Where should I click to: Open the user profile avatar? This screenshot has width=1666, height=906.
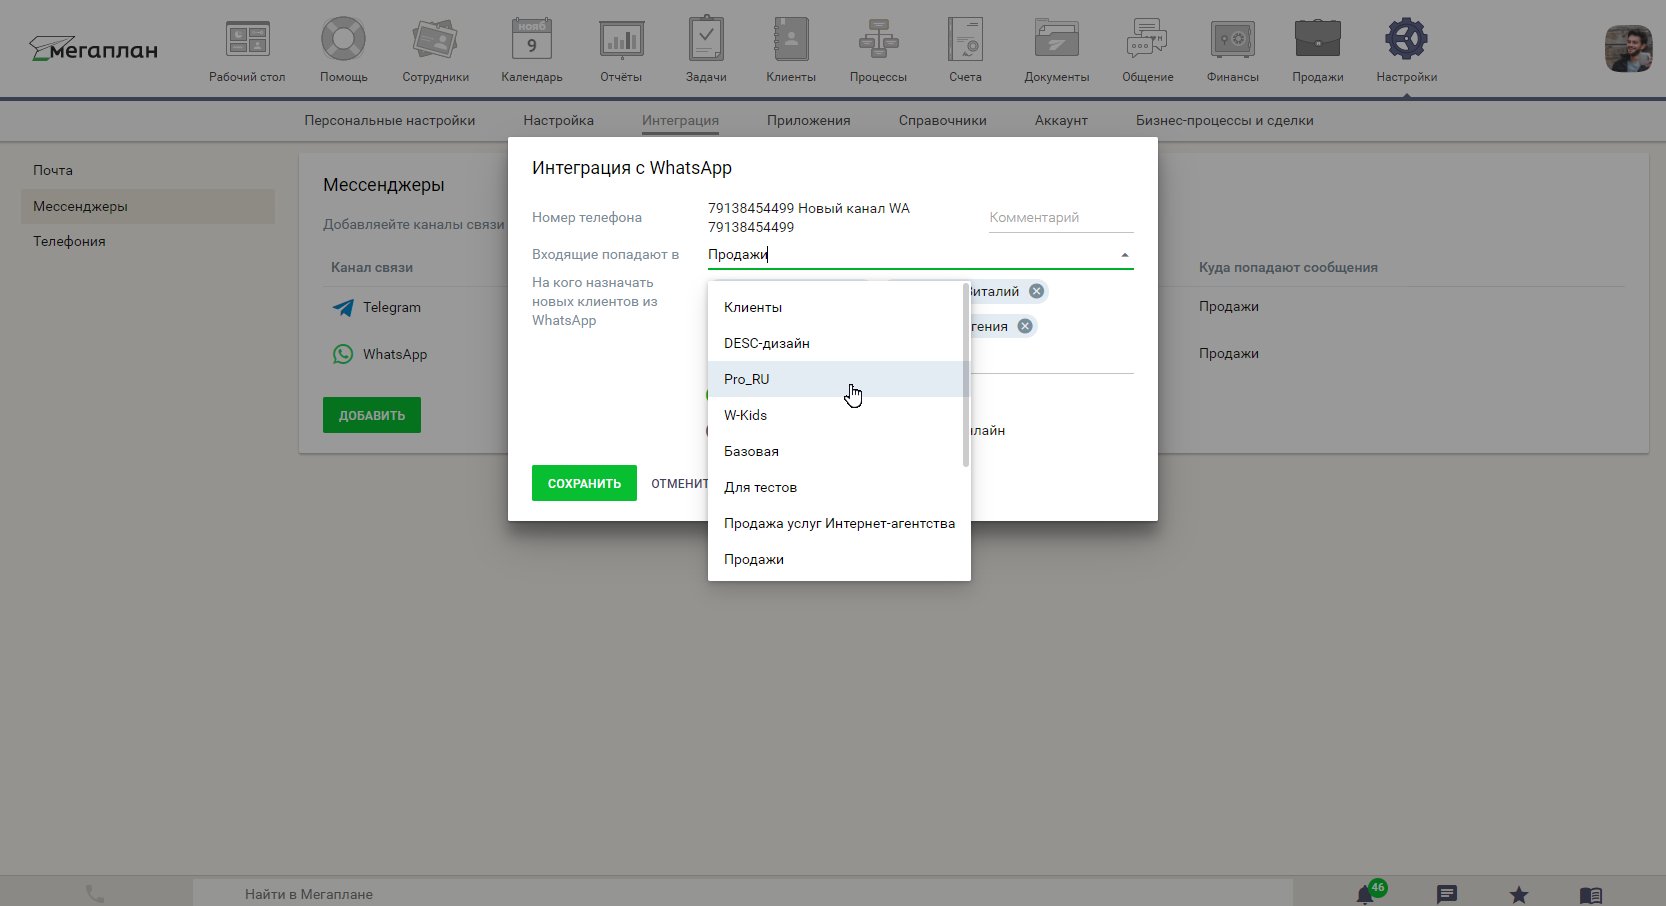click(1629, 49)
